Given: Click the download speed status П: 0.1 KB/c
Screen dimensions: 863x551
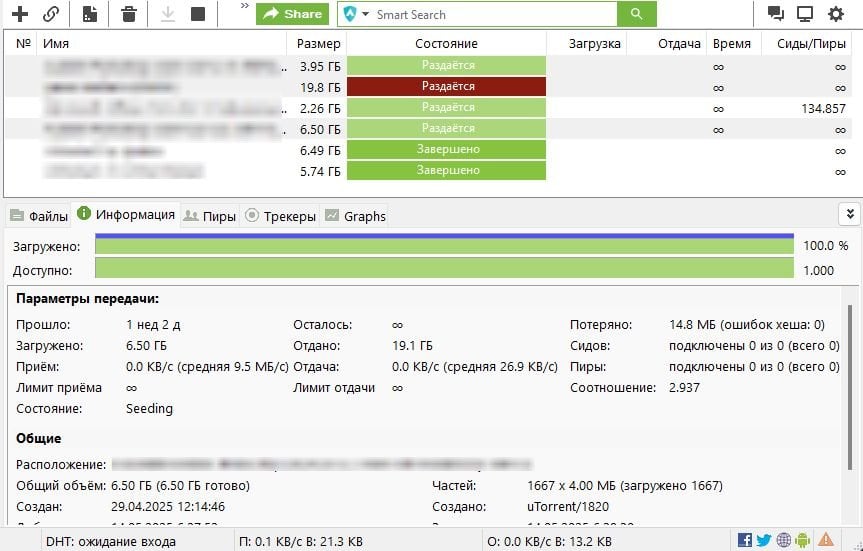Looking at the screenshot, I should pos(301,542).
